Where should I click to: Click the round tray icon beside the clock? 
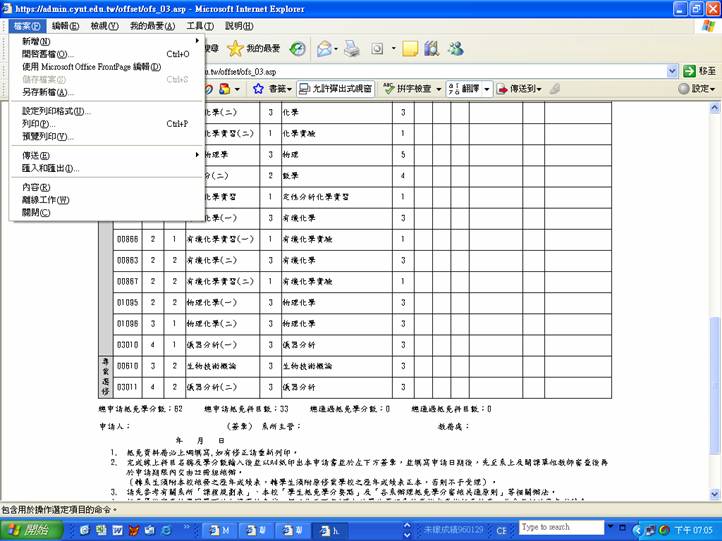pos(664,530)
